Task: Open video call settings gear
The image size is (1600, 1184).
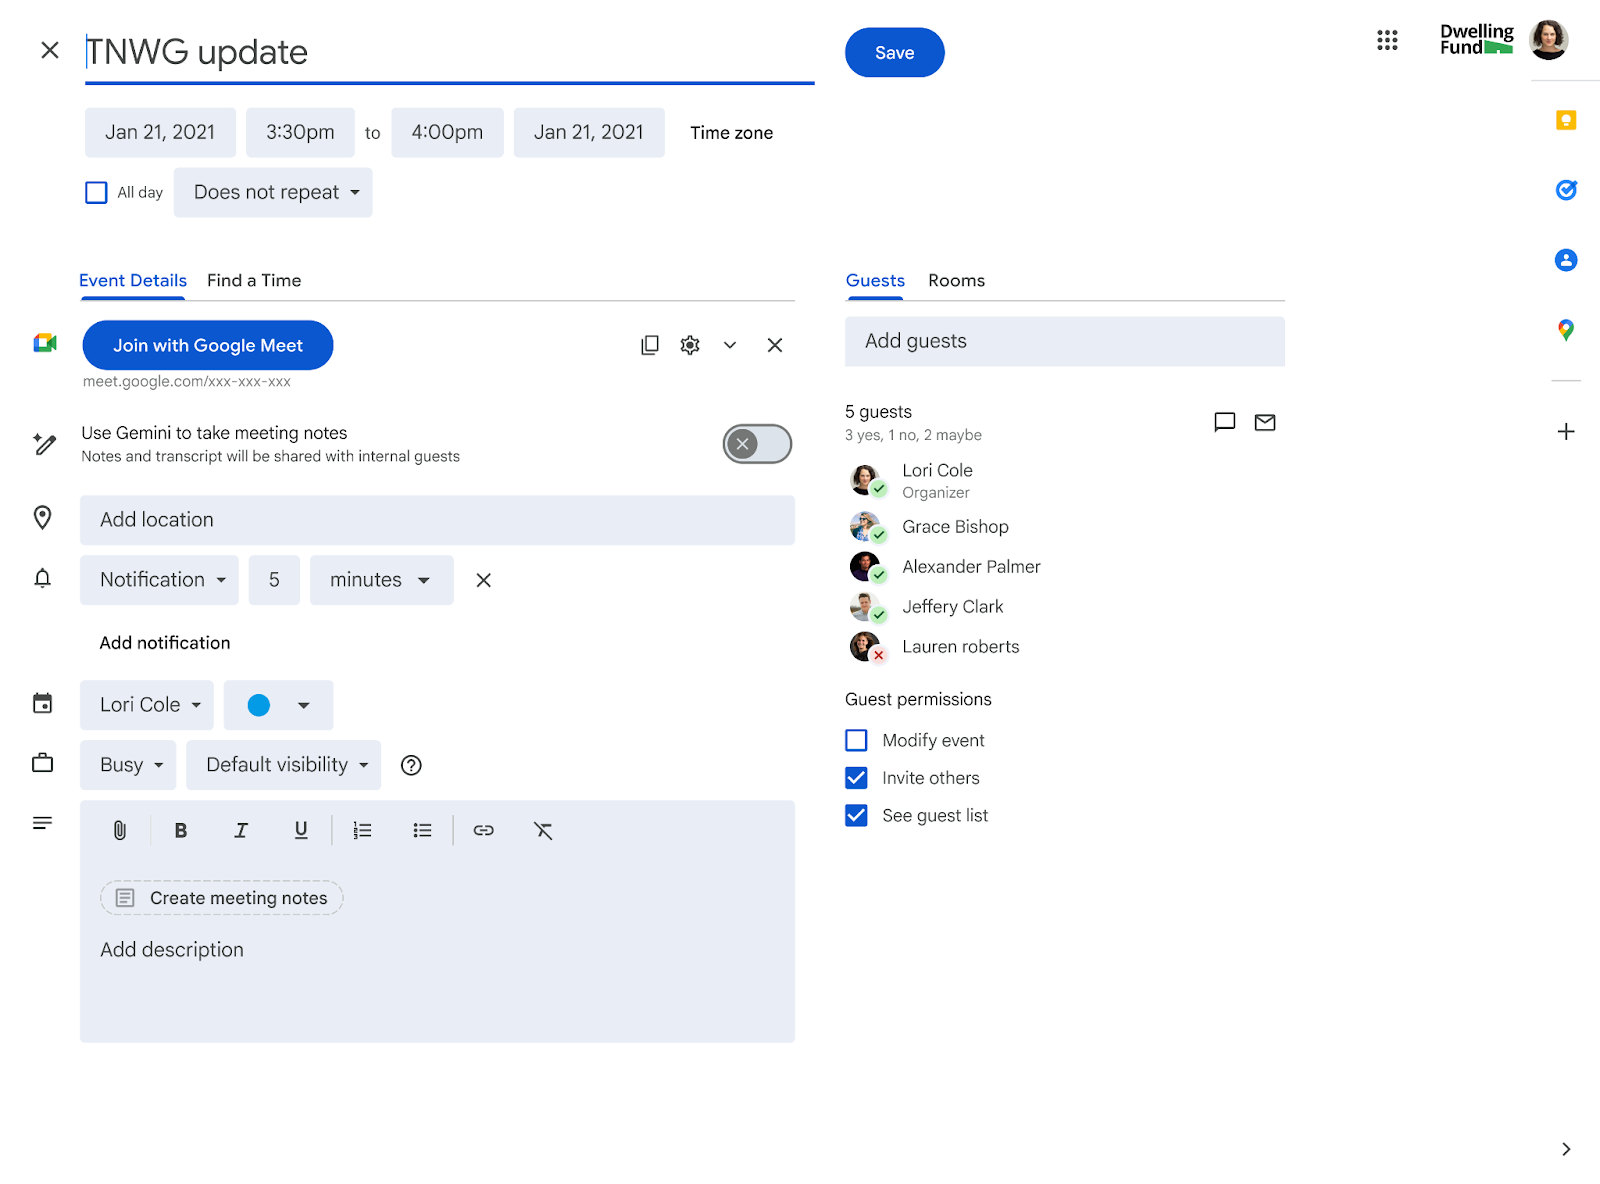Action: click(690, 345)
